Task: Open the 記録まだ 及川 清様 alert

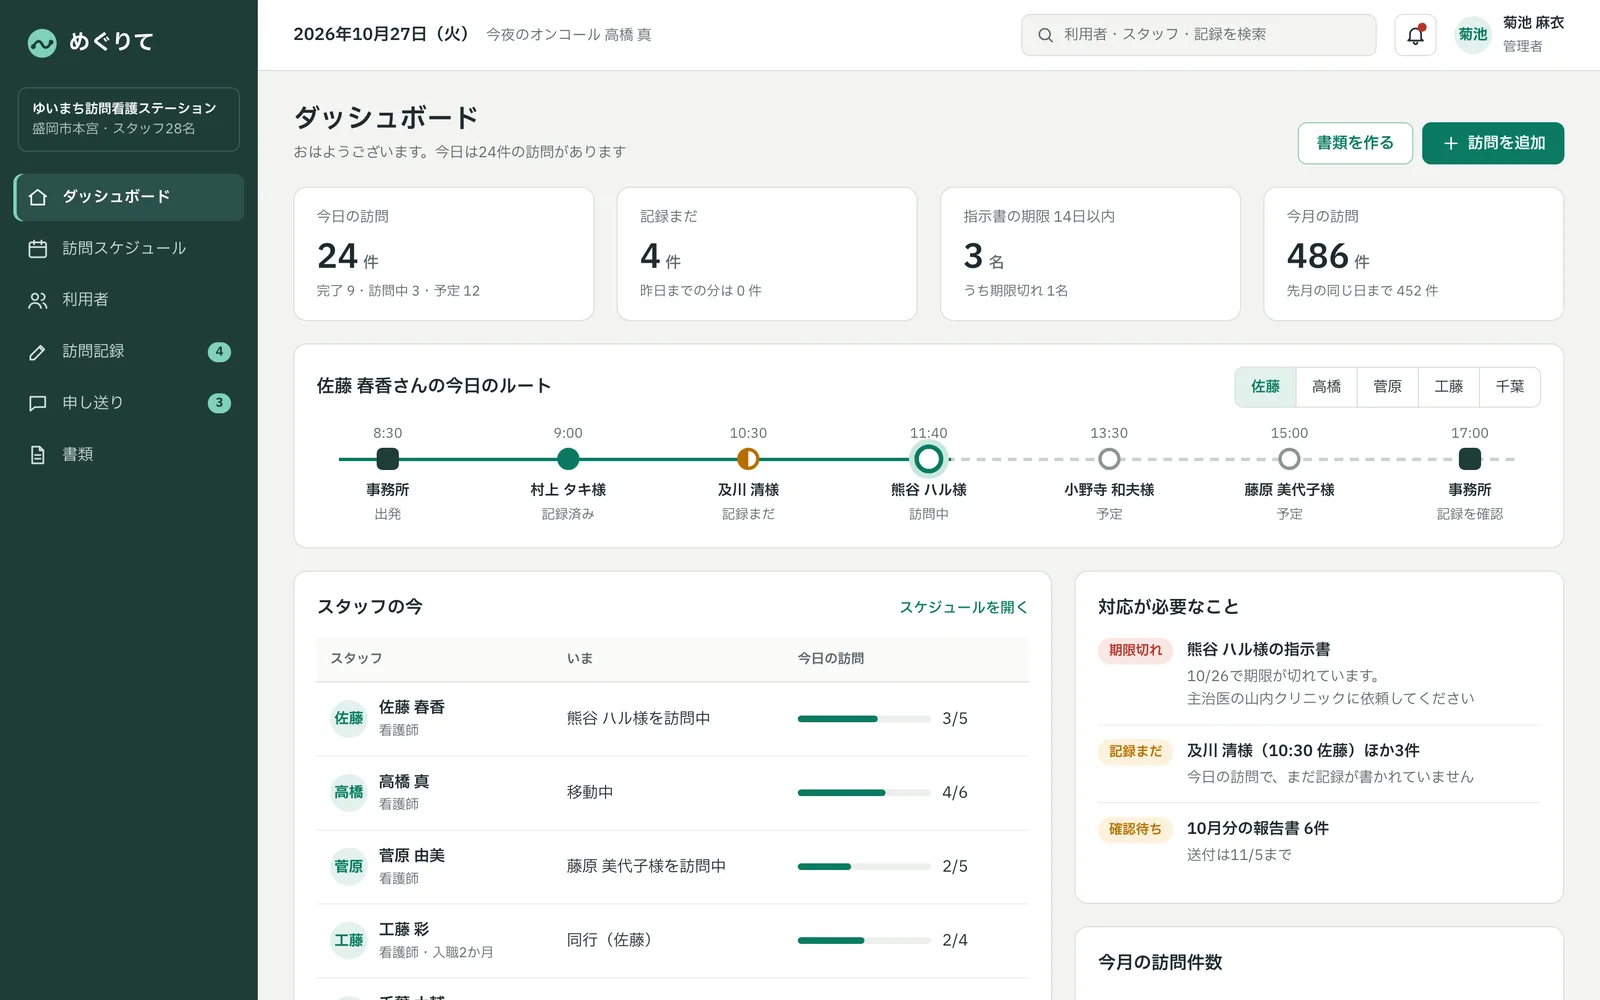Action: point(1319,764)
